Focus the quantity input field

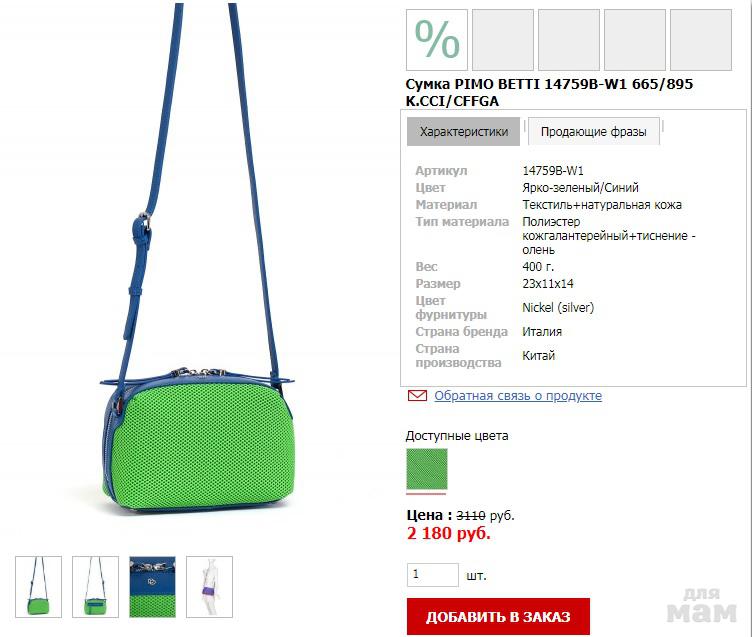[433, 575]
